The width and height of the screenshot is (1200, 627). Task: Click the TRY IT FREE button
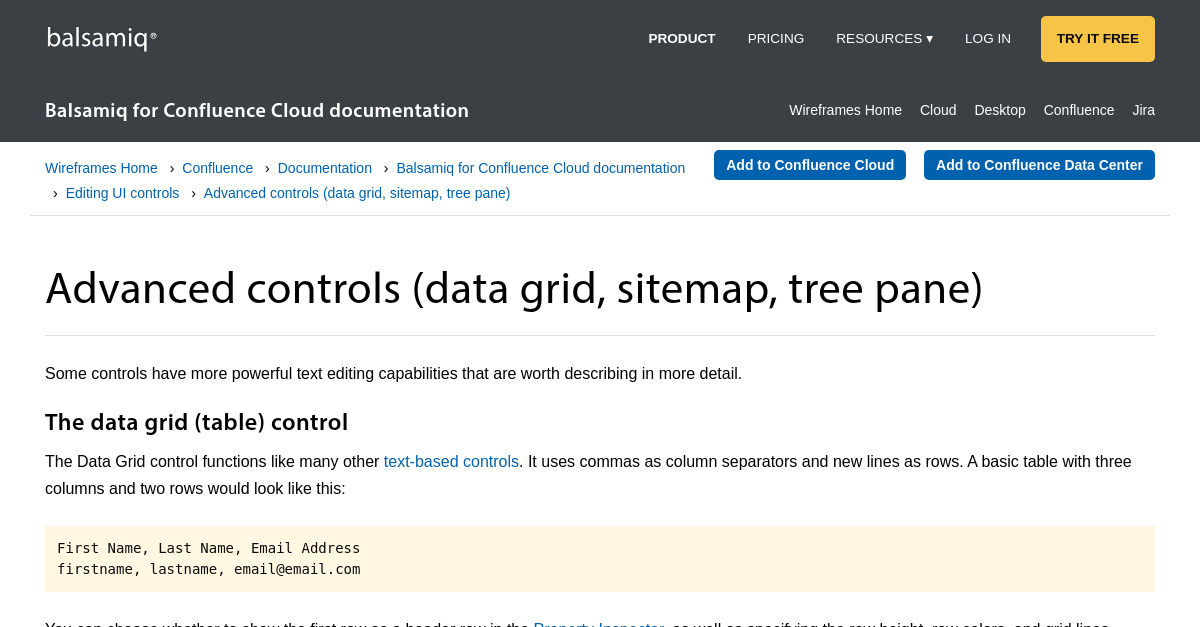click(x=1098, y=39)
